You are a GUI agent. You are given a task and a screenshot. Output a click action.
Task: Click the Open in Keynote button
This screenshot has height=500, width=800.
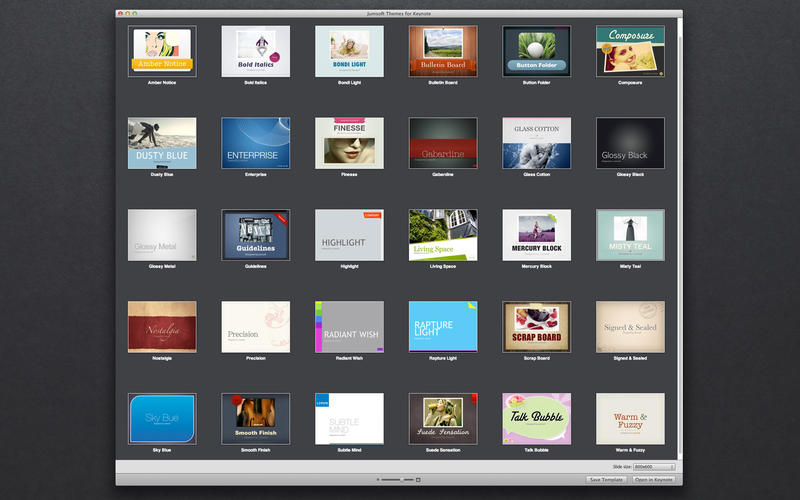[654, 480]
